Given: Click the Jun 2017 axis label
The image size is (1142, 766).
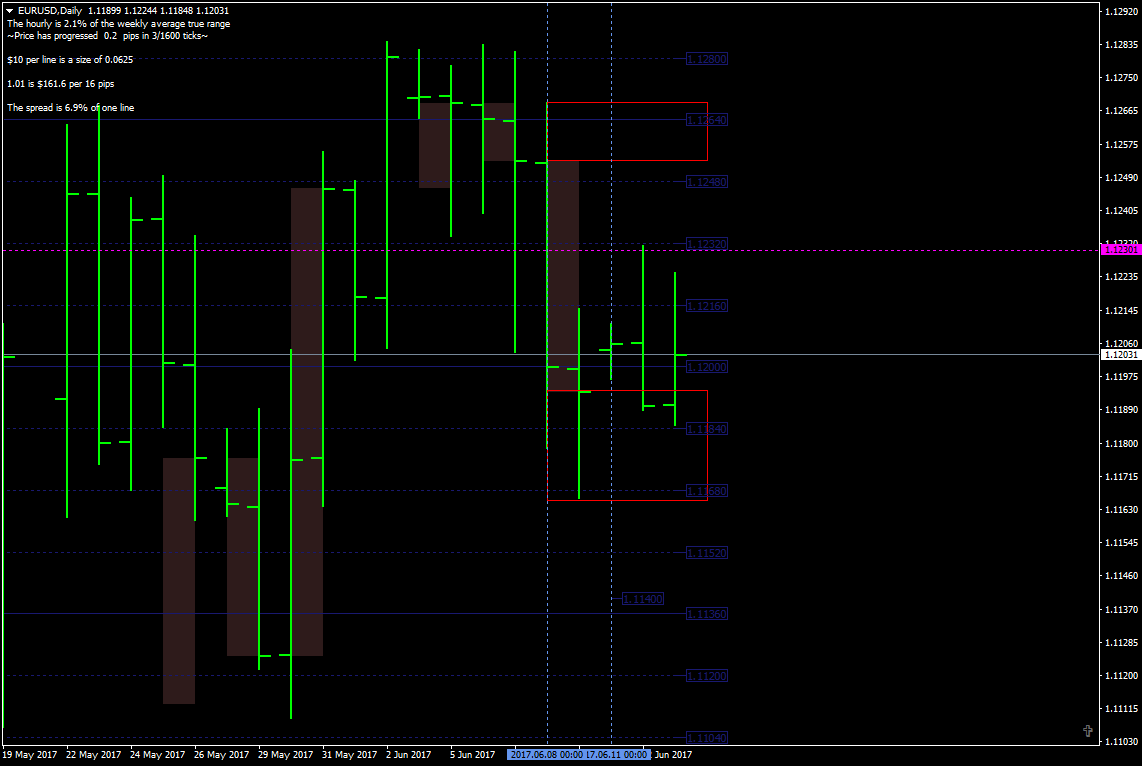Looking at the screenshot, I should (672, 755).
